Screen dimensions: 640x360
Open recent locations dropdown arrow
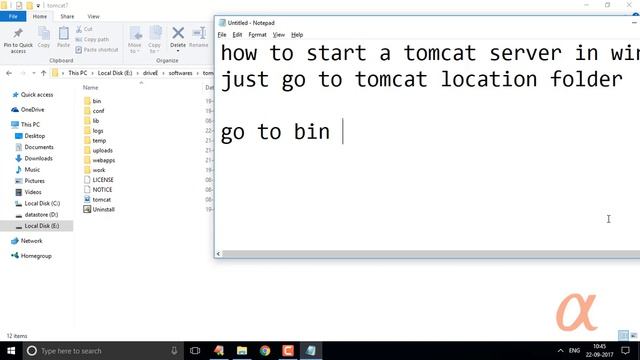pyautogui.click(x=33, y=73)
